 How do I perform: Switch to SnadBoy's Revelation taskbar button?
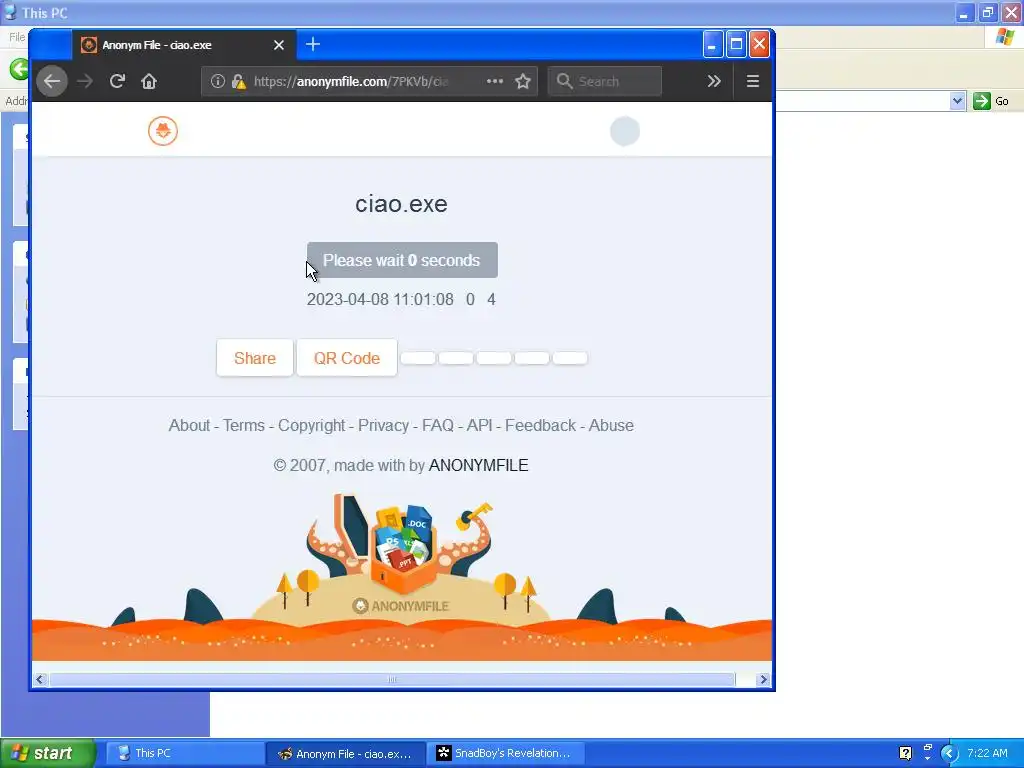coord(505,753)
